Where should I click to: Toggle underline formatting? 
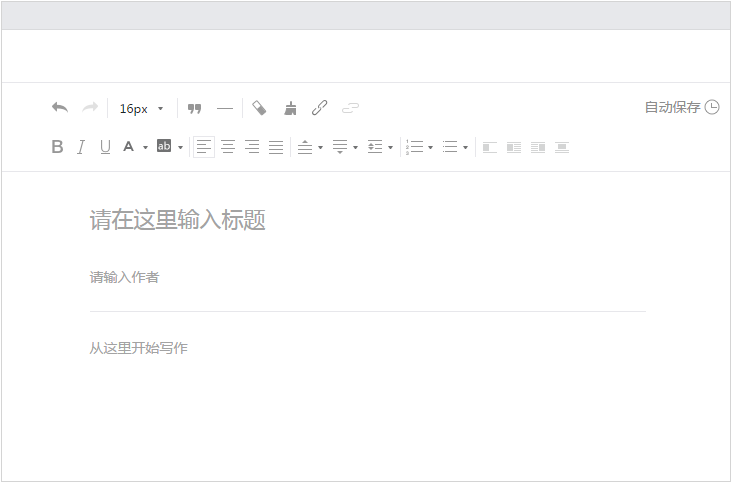[x=105, y=147]
